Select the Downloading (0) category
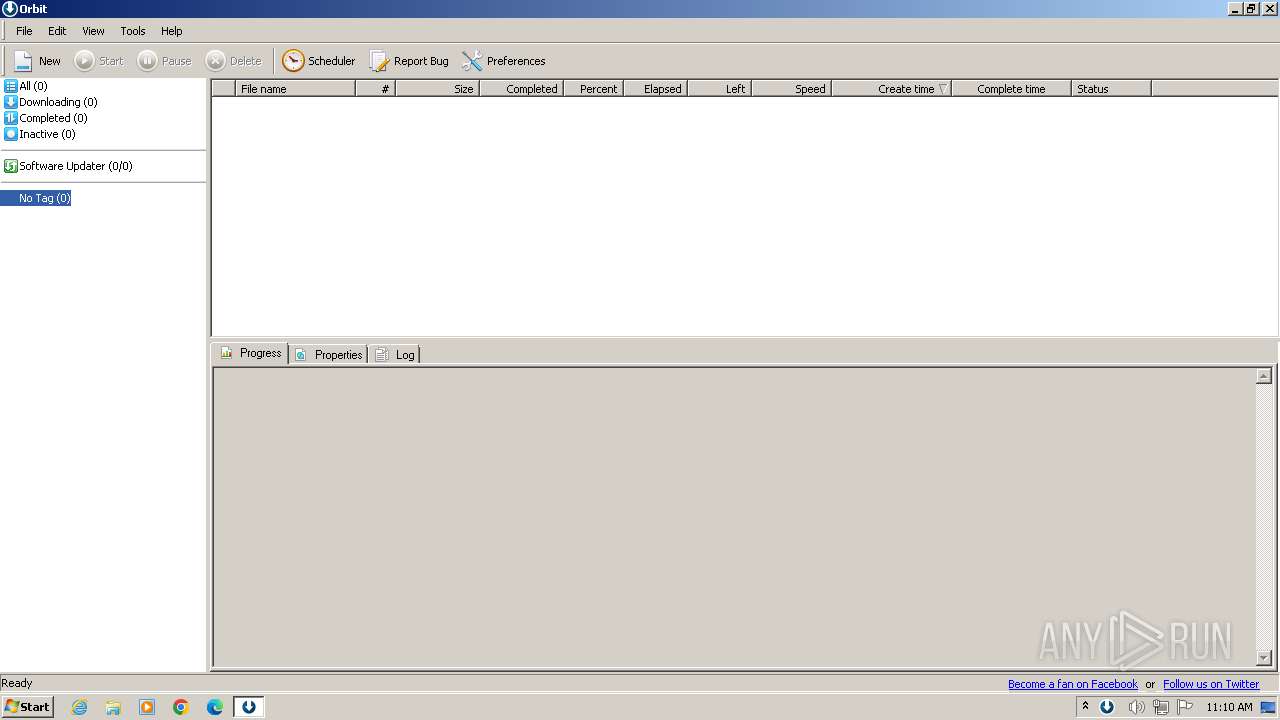Viewport: 1280px width, 720px height. click(51, 102)
